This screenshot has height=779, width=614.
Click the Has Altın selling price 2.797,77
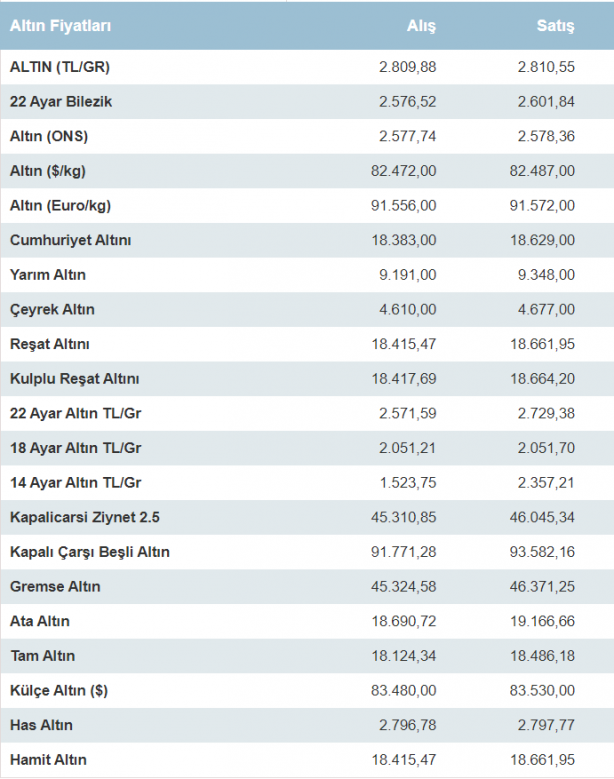point(546,725)
